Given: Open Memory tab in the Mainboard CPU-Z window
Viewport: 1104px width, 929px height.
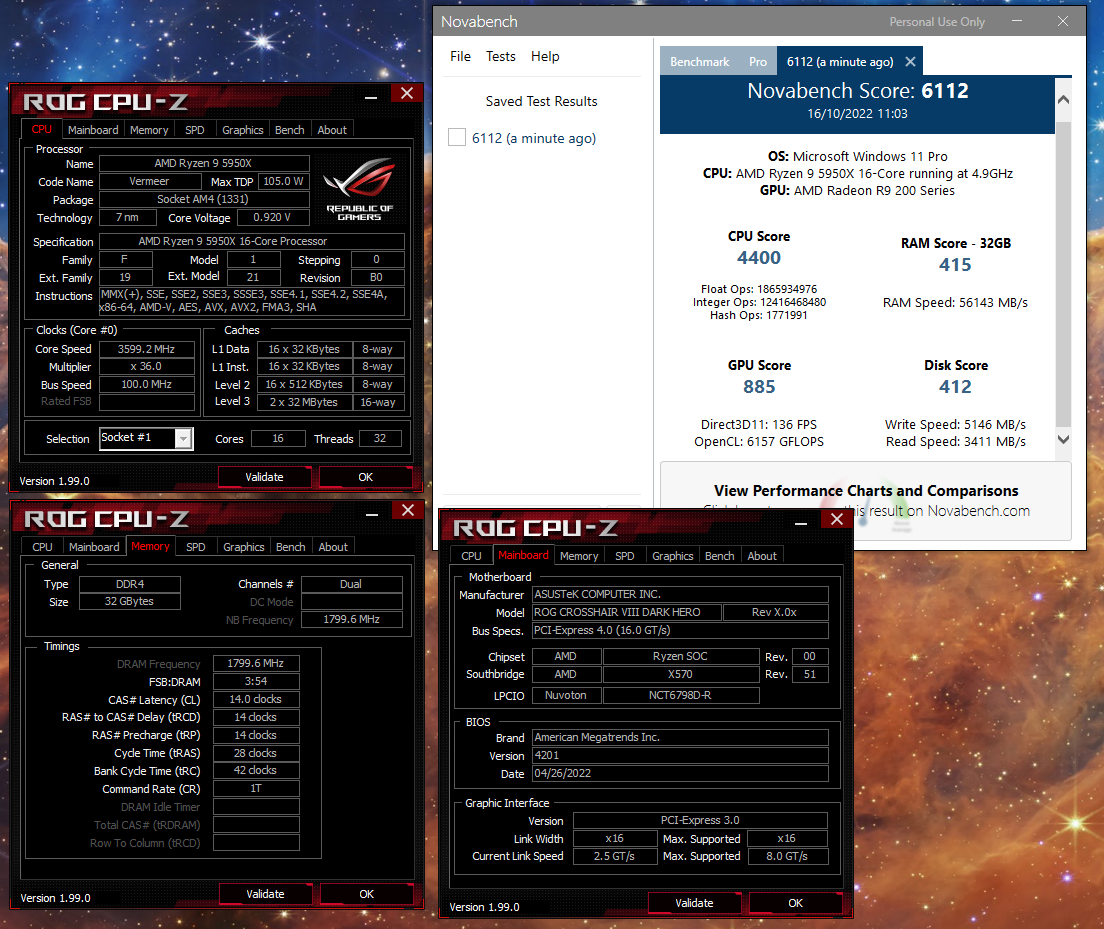Looking at the screenshot, I should [x=579, y=556].
